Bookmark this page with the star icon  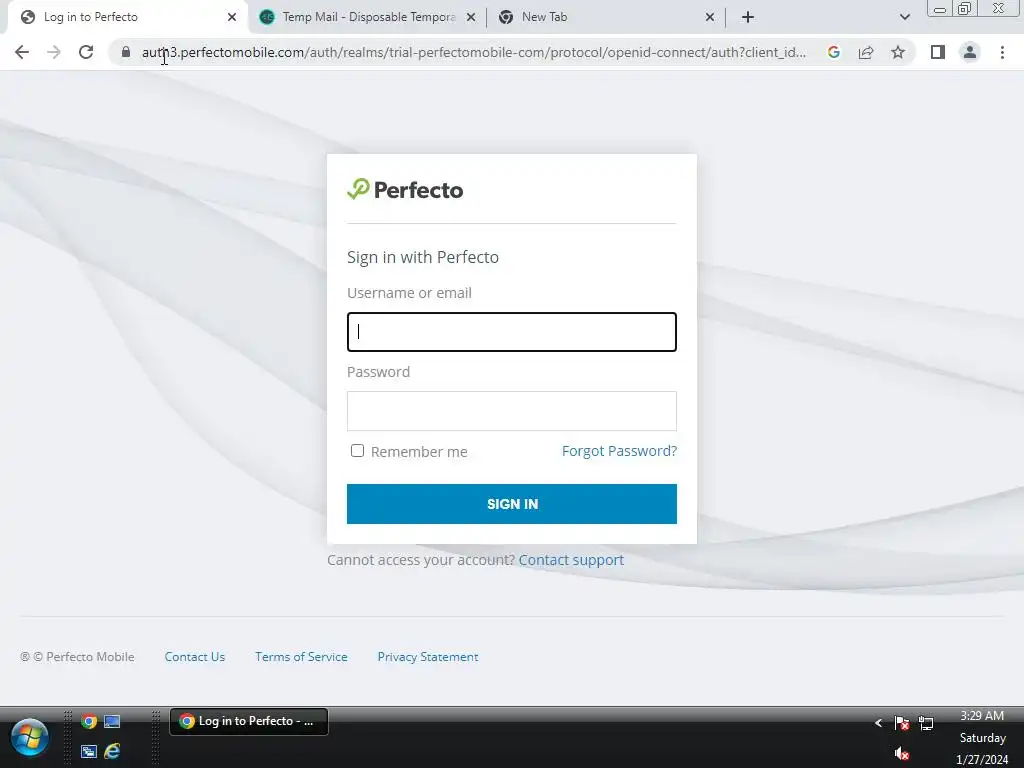pyautogui.click(x=898, y=52)
